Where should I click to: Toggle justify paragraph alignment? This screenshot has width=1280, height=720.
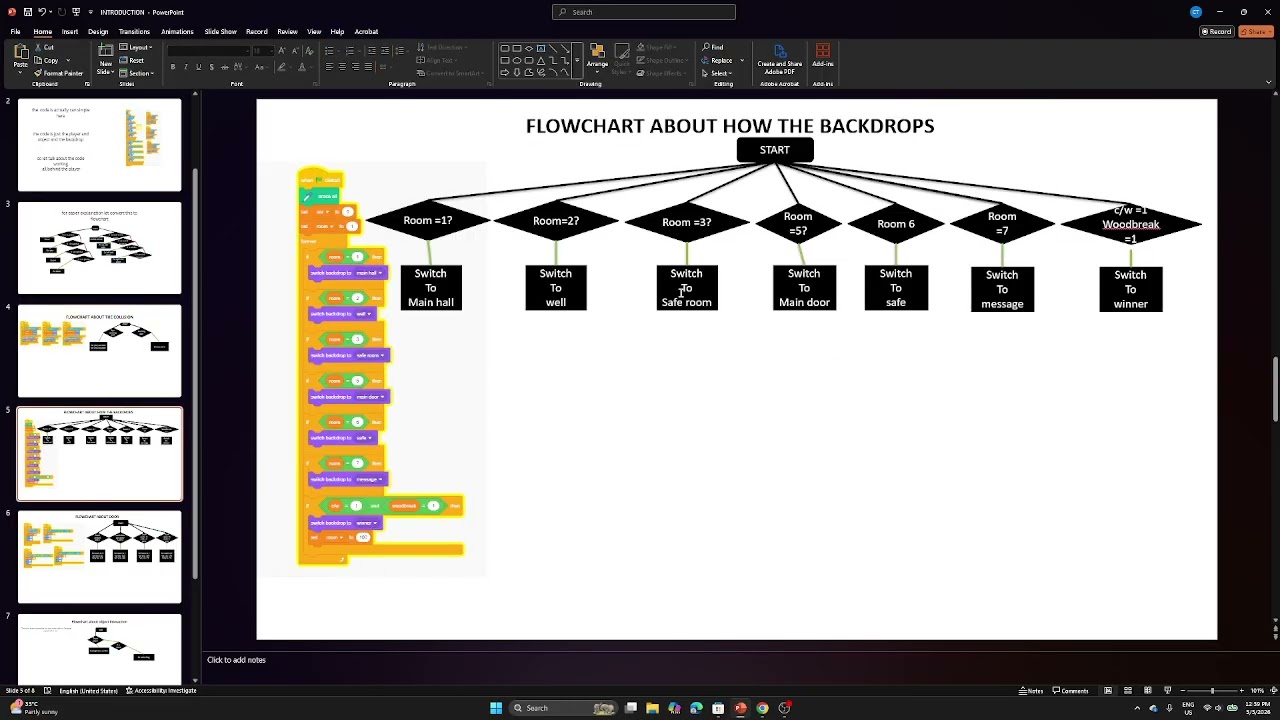point(368,67)
